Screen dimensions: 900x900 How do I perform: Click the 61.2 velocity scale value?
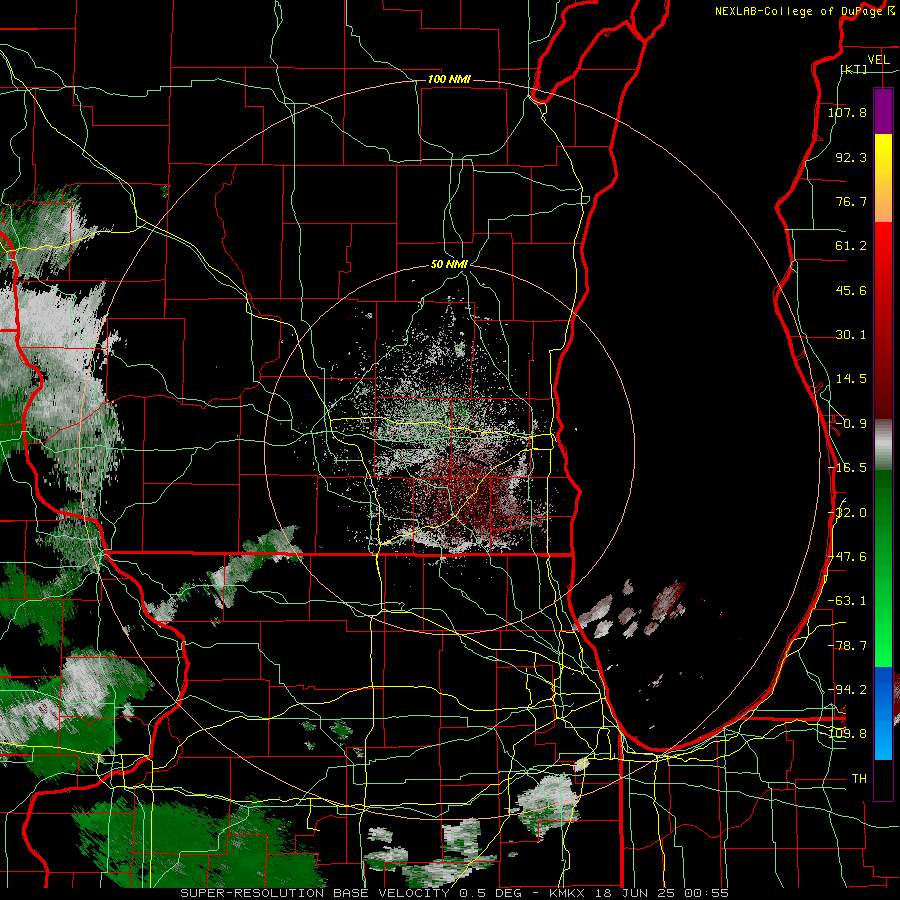click(851, 246)
